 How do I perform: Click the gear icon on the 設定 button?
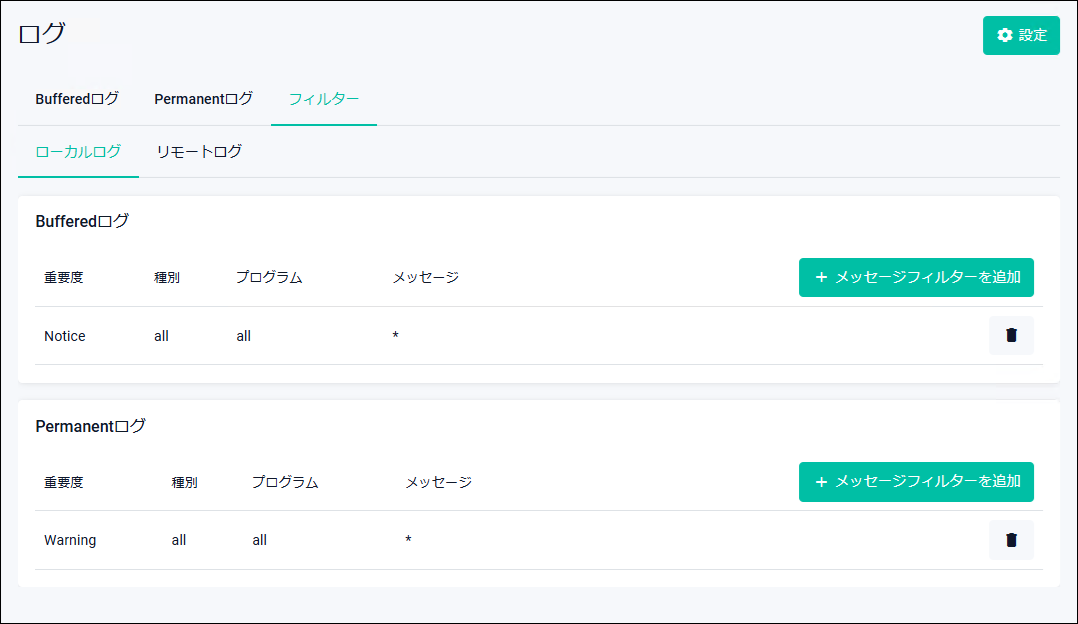coord(1005,35)
